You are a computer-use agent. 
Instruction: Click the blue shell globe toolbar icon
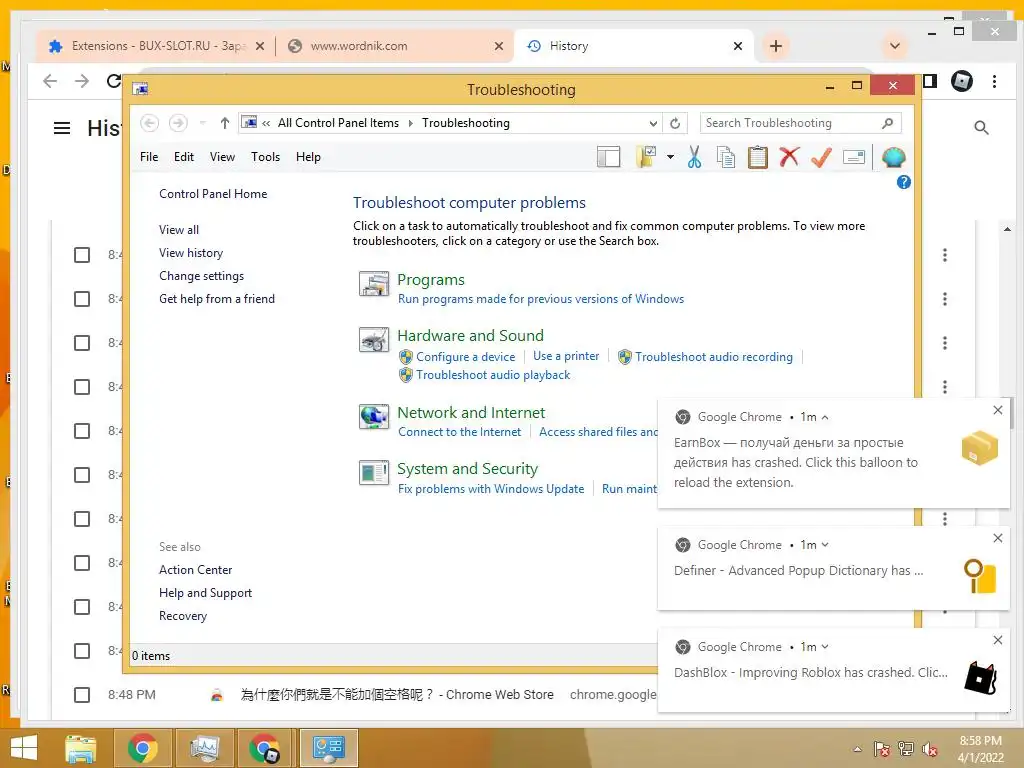click(x=893, y=157)
